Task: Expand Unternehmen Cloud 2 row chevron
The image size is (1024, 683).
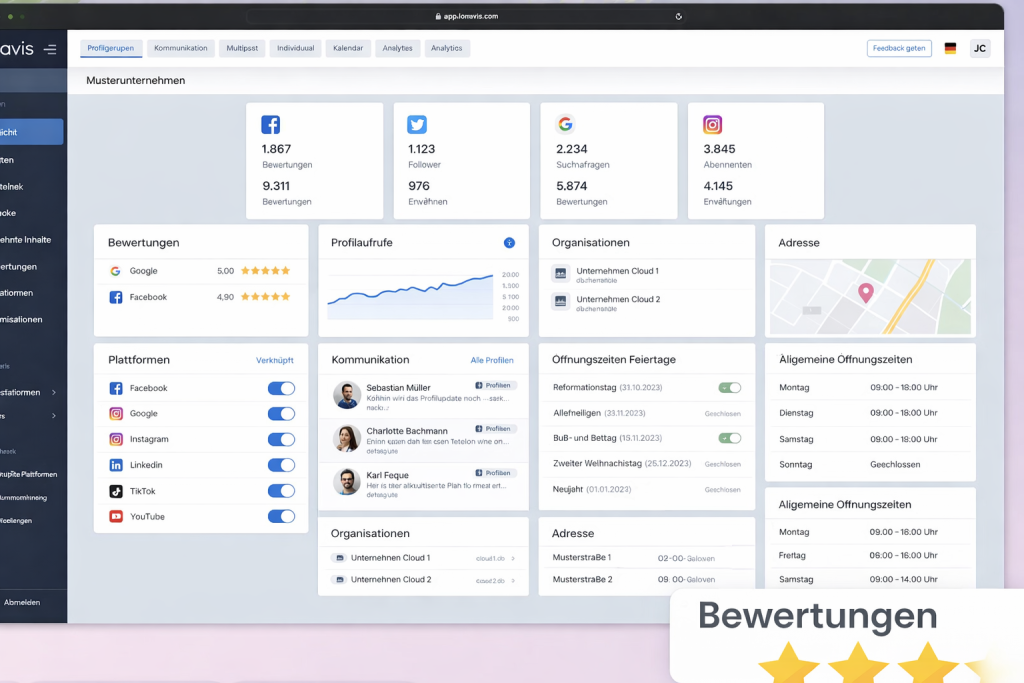Action: click(513, 580)
